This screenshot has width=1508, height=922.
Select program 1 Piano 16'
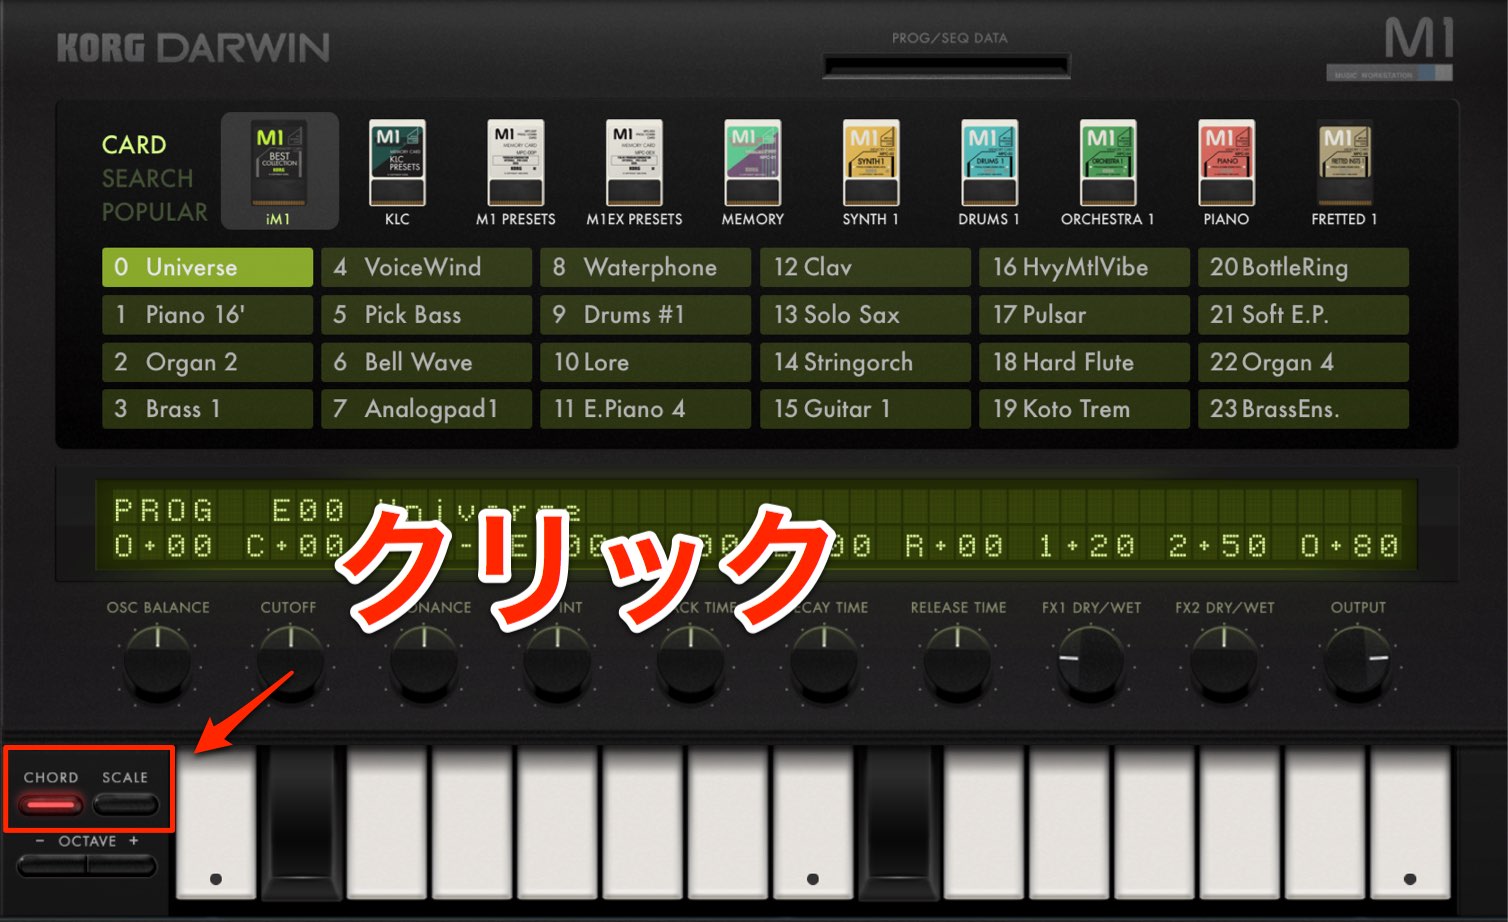pos(207,314)
